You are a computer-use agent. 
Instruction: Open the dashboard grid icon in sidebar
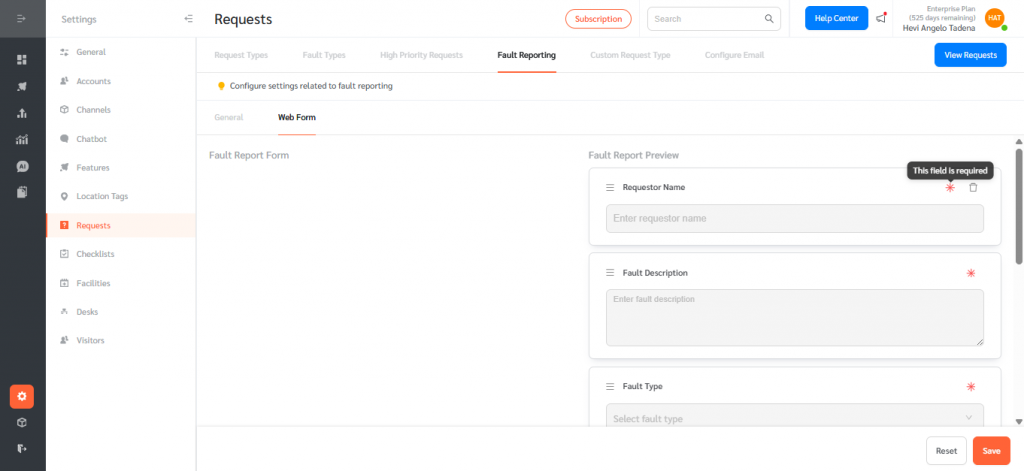(x=22, y=60)
